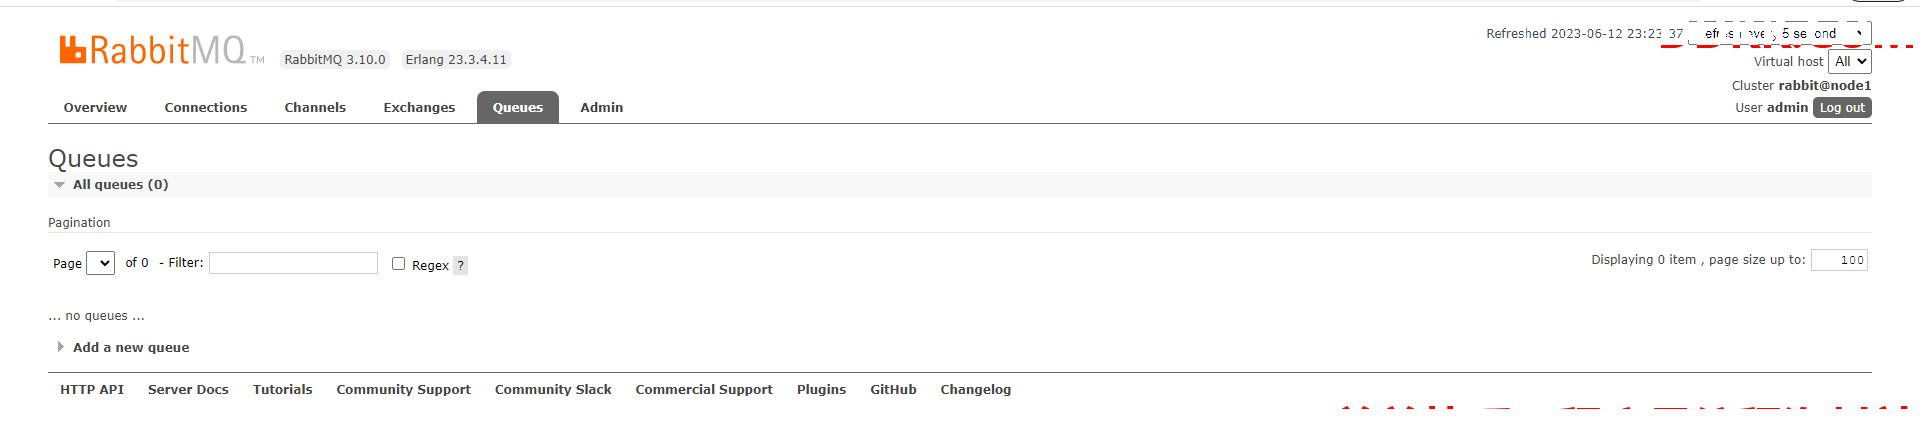Visit the GitHub footer link
Image resolution: width=1920 pixels, height=448 pixels.
point(893,390)
